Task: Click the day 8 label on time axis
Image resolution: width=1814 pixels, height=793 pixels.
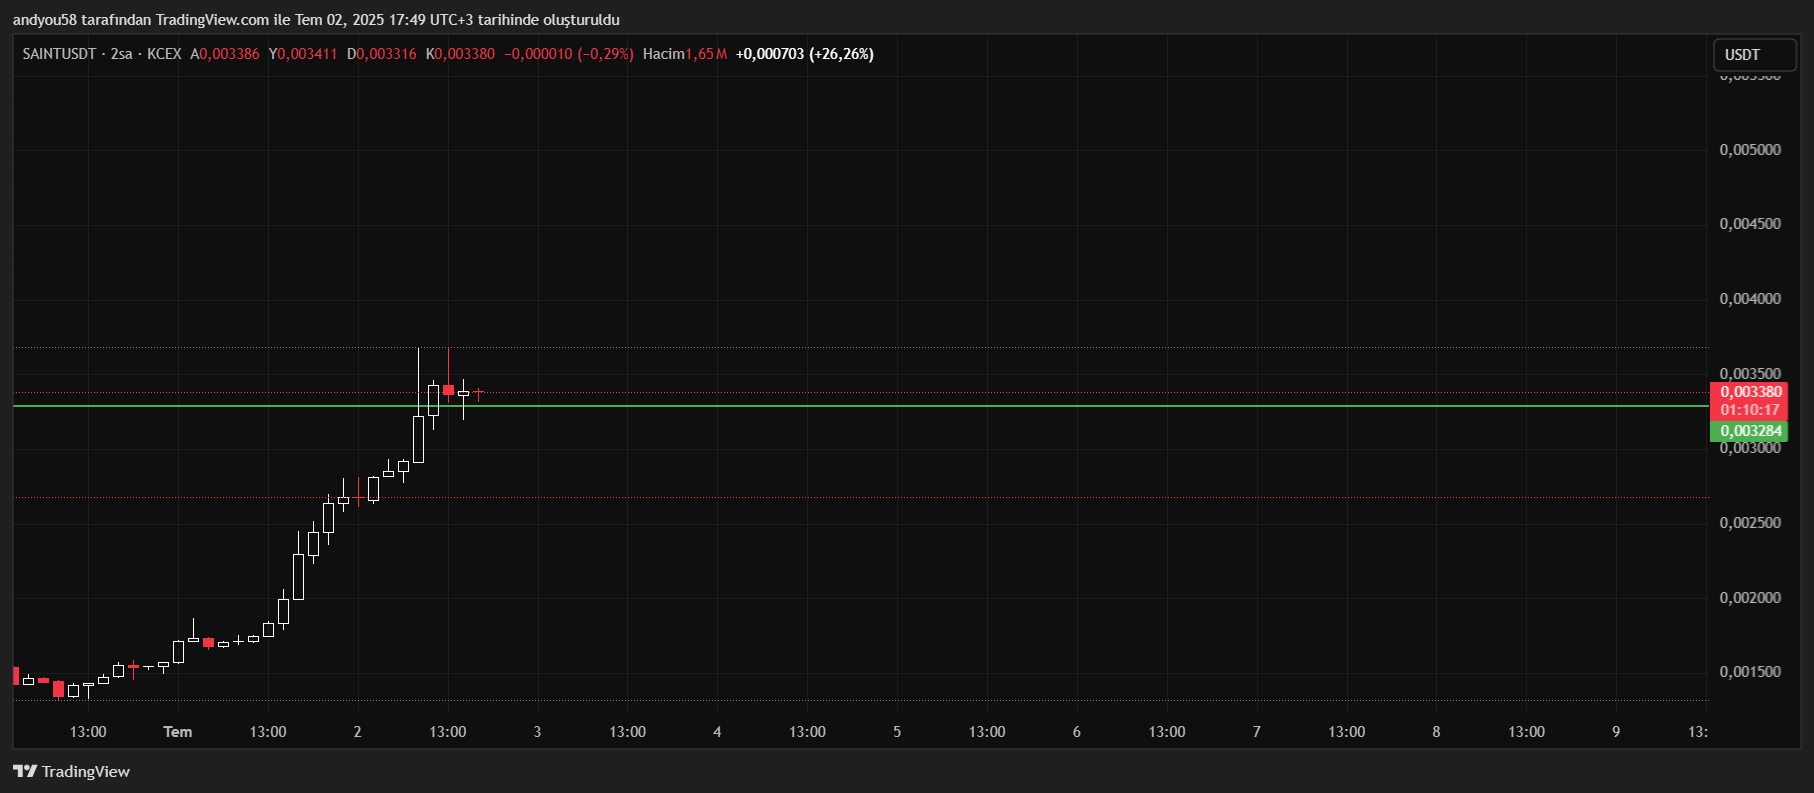Action: click(1436, 732)
